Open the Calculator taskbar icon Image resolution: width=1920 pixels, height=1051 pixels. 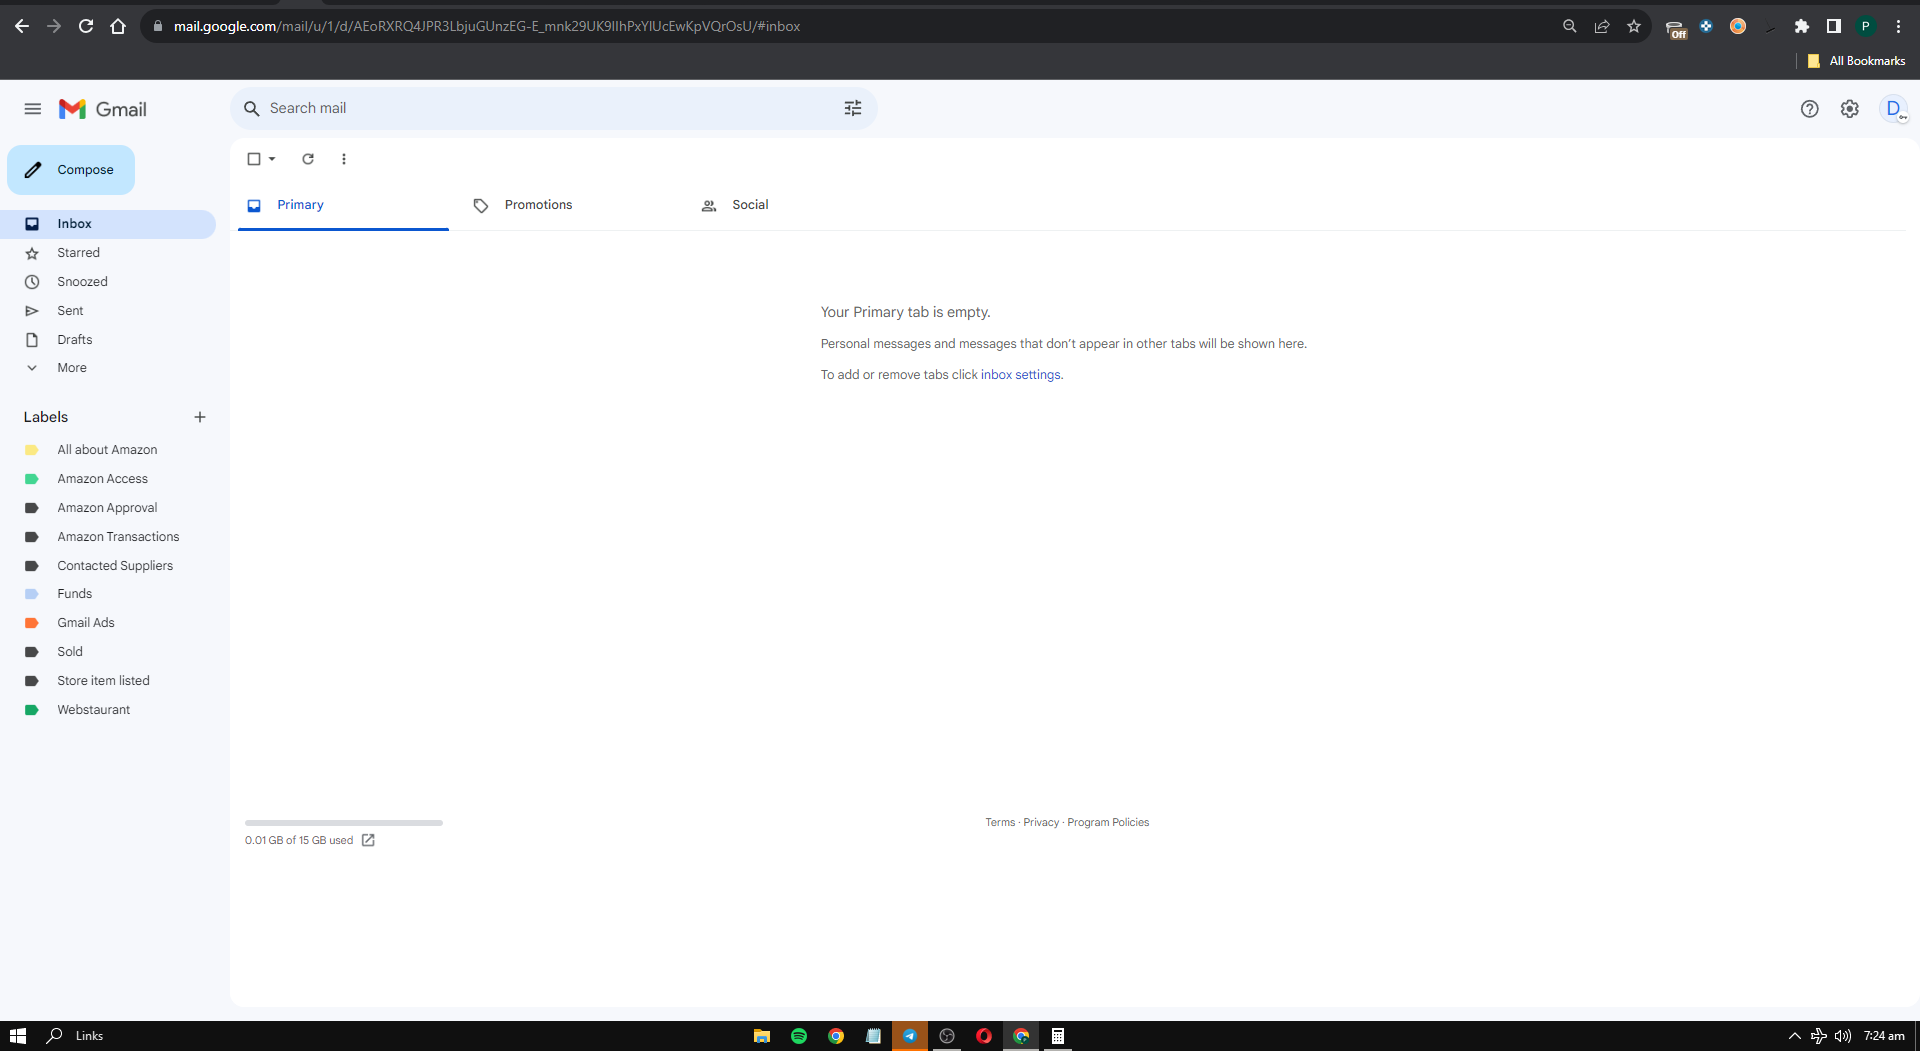1058,1036
